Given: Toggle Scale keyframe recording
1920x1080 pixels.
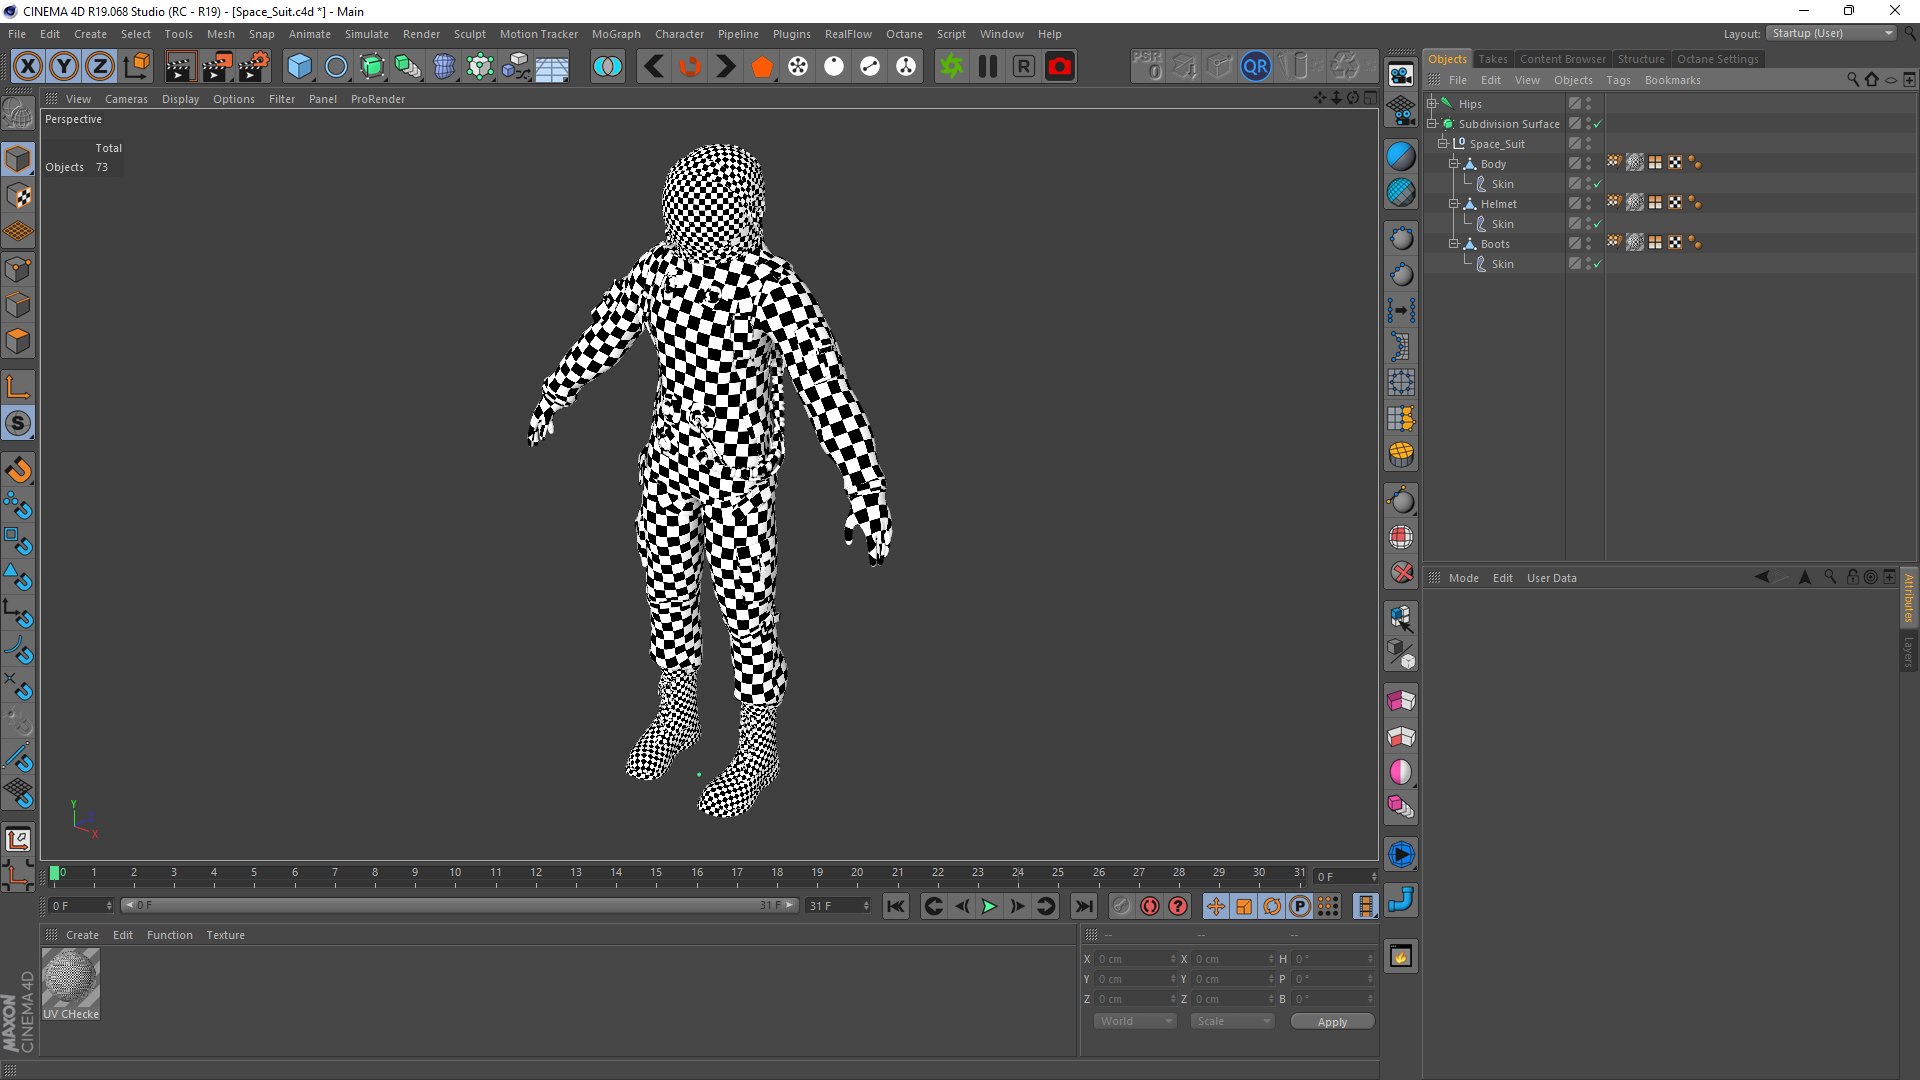Looking at the screenshot, I should (x=1243, y=906).
